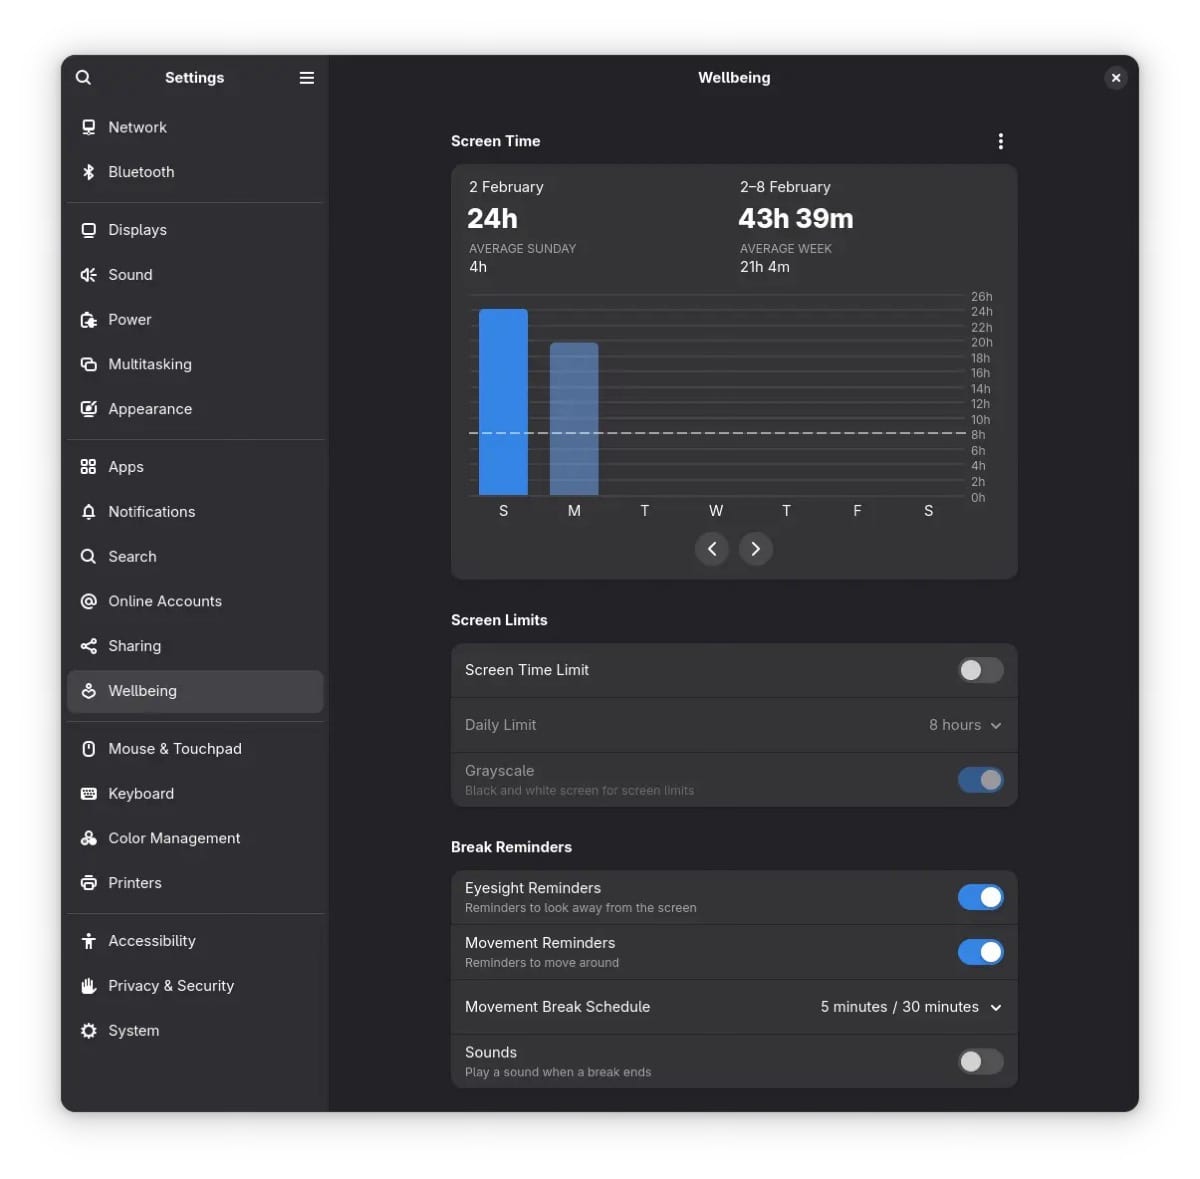Click the search magnifier icon in Settings header

coord(83,78)
